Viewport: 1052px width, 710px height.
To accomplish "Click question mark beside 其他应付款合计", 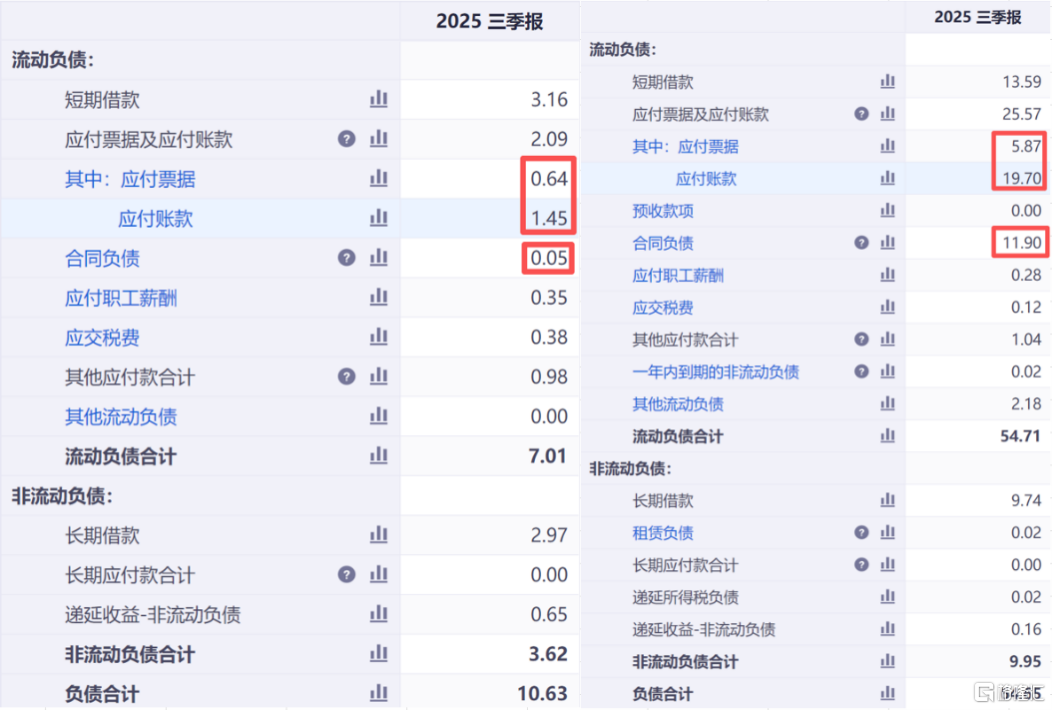I will coord(346,377).
